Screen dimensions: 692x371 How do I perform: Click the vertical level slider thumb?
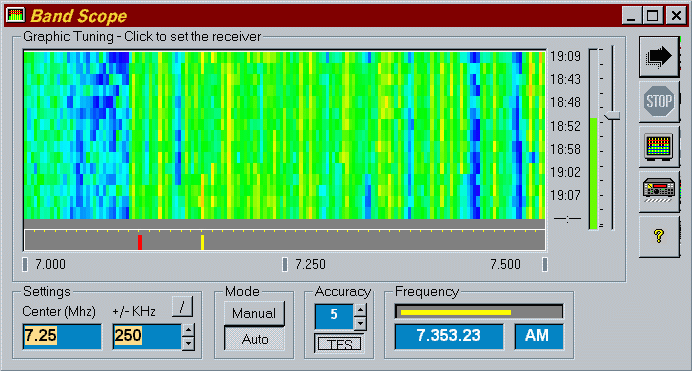point(613,116)
